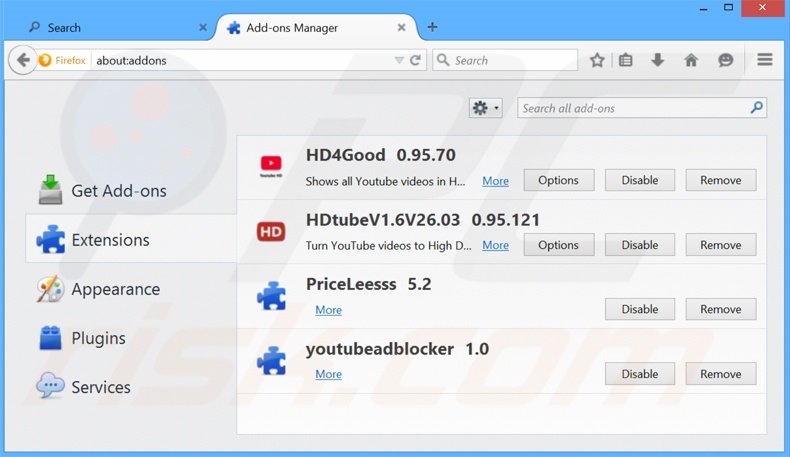Click description 'Shows all Youtube videos in H...'

pyautogui.click(x=385, y=181)
